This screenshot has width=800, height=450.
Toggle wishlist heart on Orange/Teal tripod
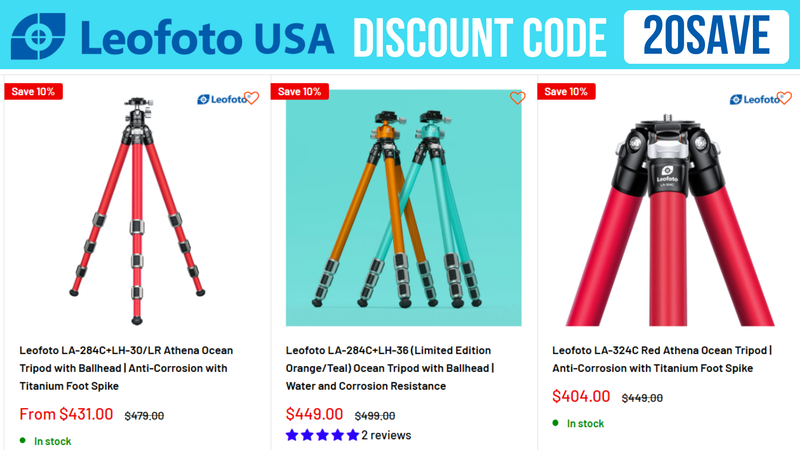(x=517, y=98)
